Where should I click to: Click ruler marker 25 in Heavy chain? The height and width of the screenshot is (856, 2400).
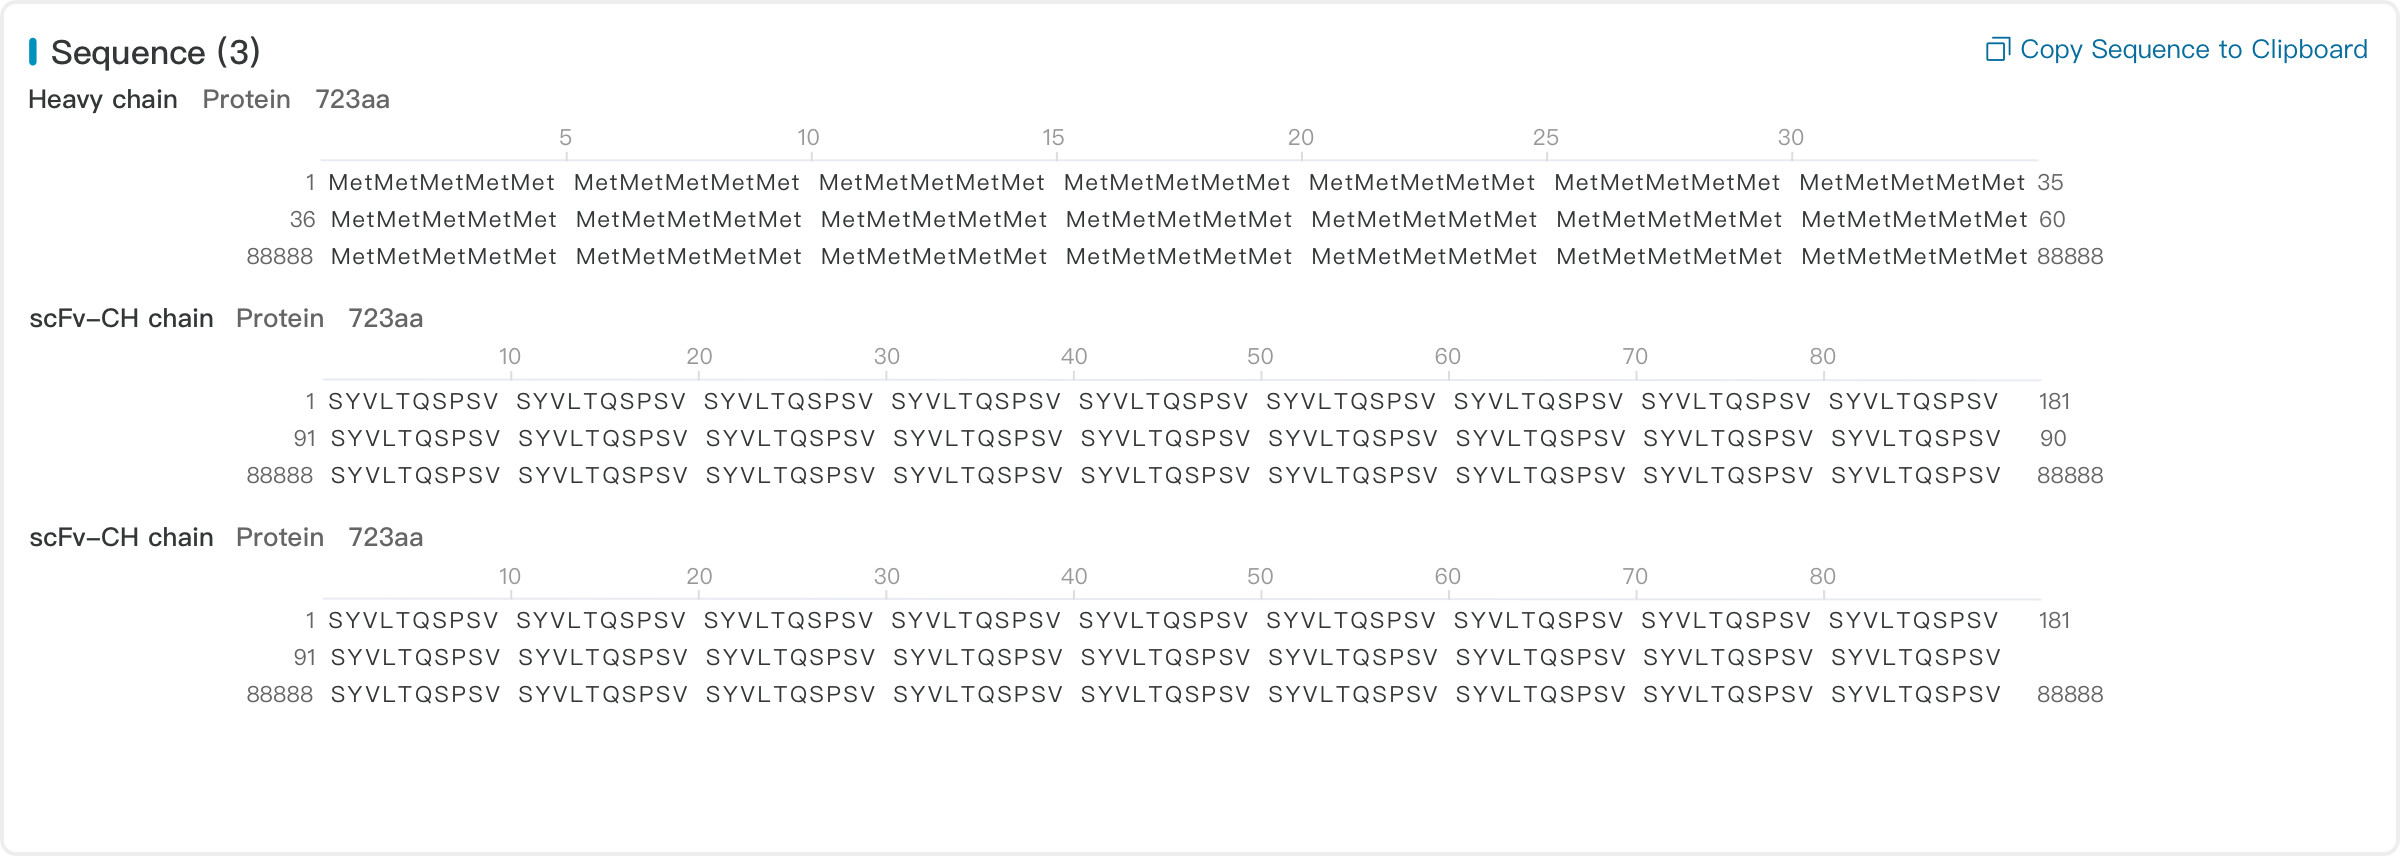tap(1545, 138)
